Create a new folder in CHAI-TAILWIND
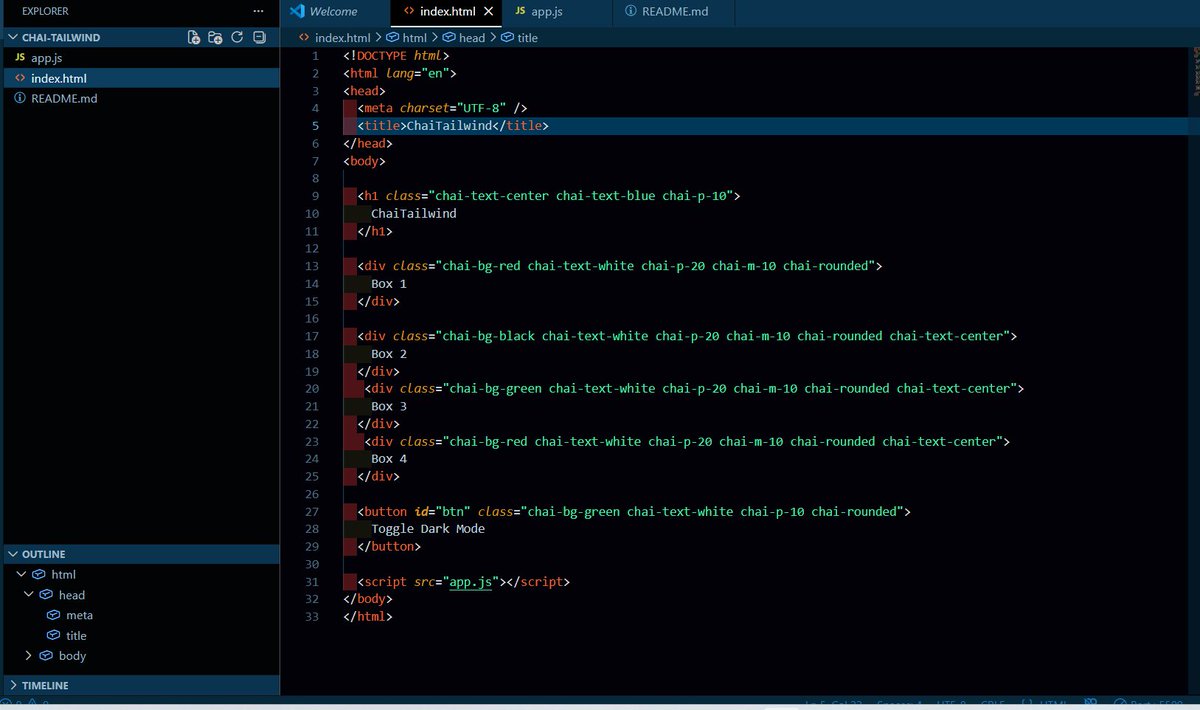The width and height of the screenshot is (1200, 710). (x=215, y=37)
